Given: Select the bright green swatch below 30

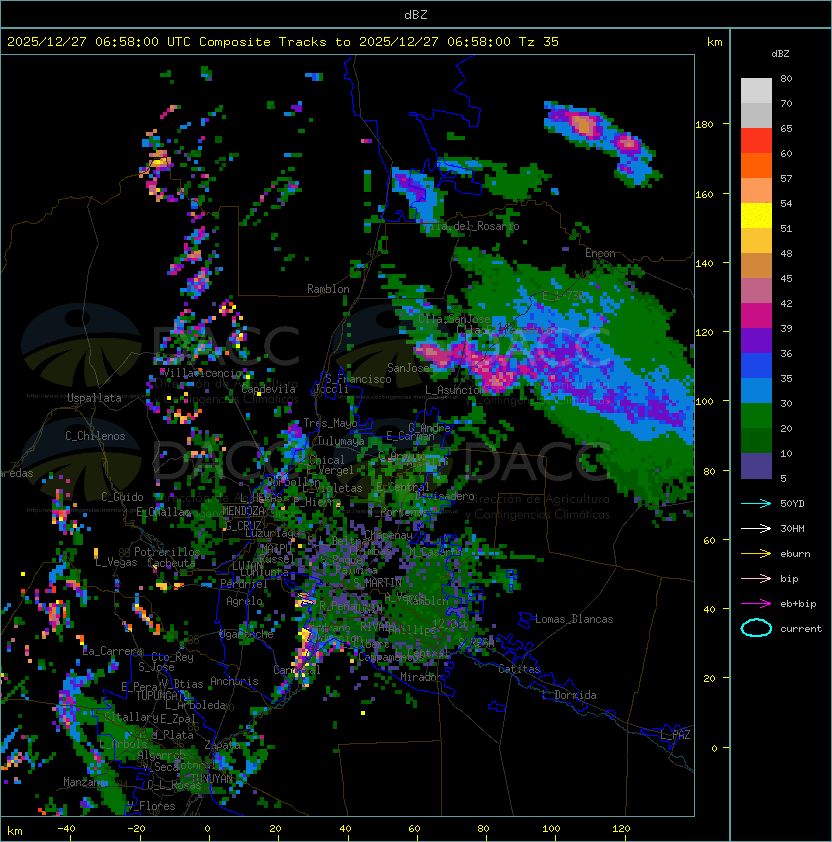Looking at the screenshot, I should 756,416.
